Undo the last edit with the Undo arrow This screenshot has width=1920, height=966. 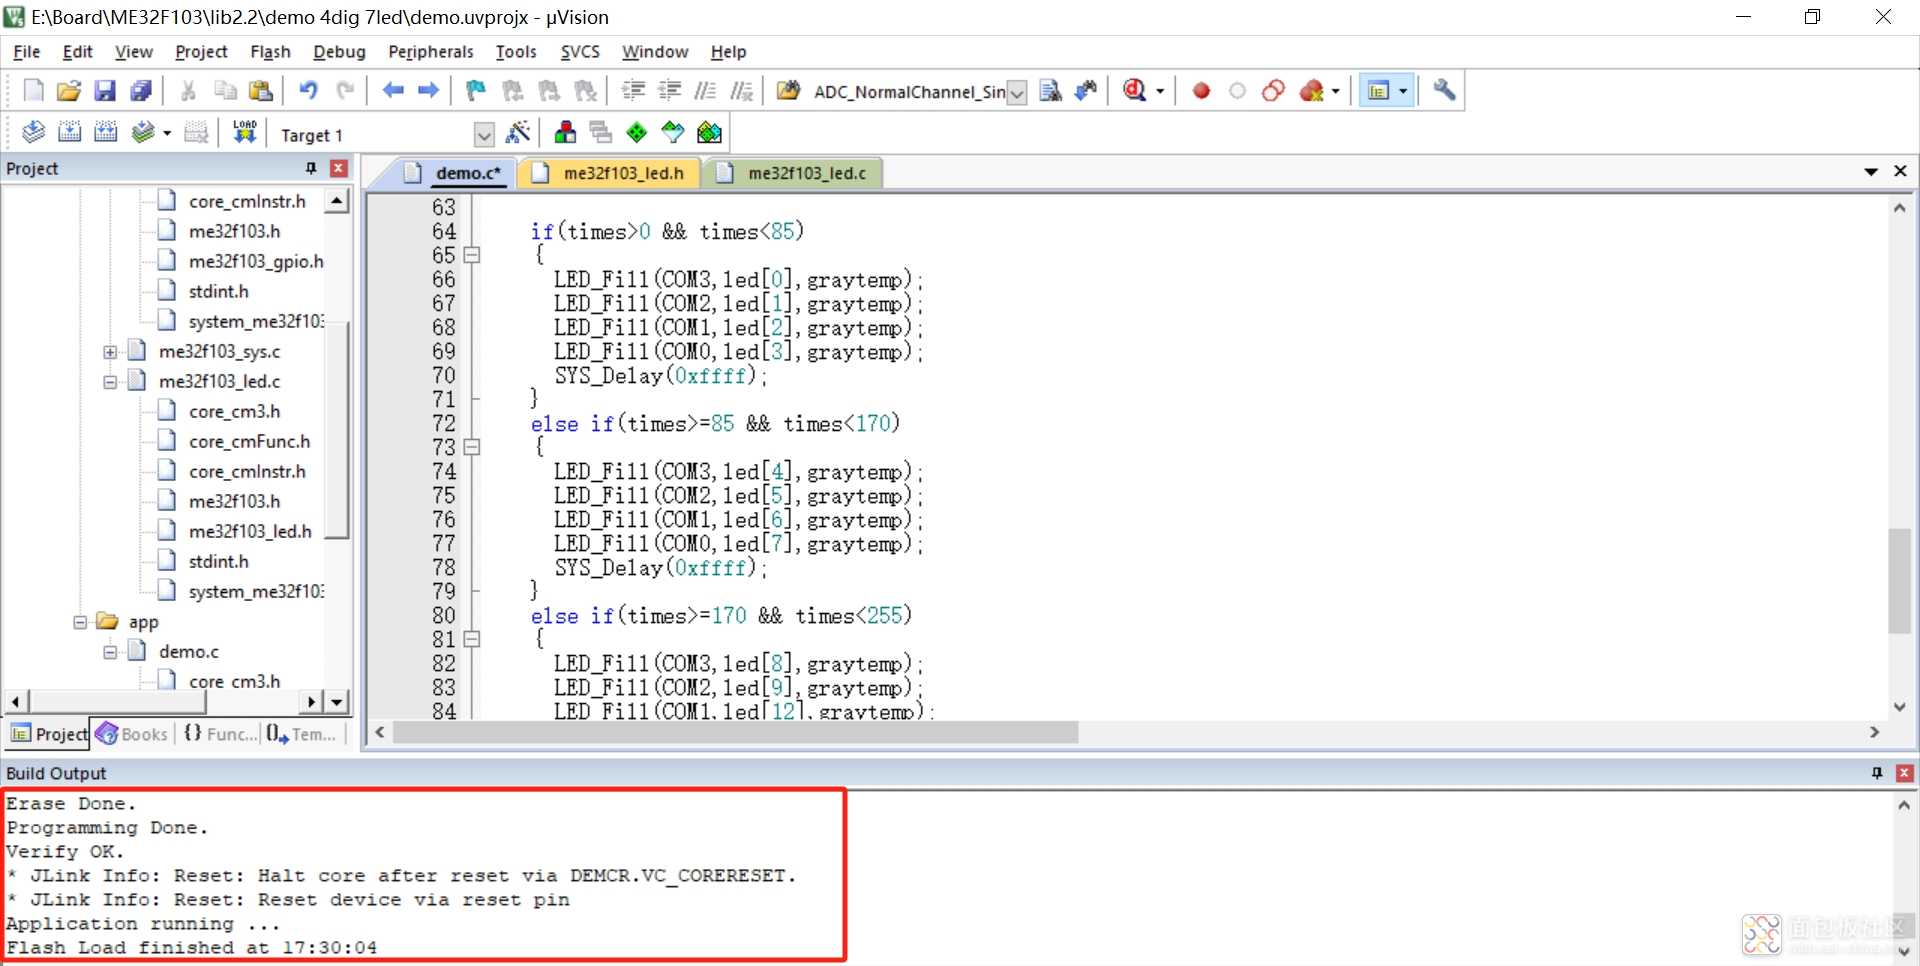(308, 91)
